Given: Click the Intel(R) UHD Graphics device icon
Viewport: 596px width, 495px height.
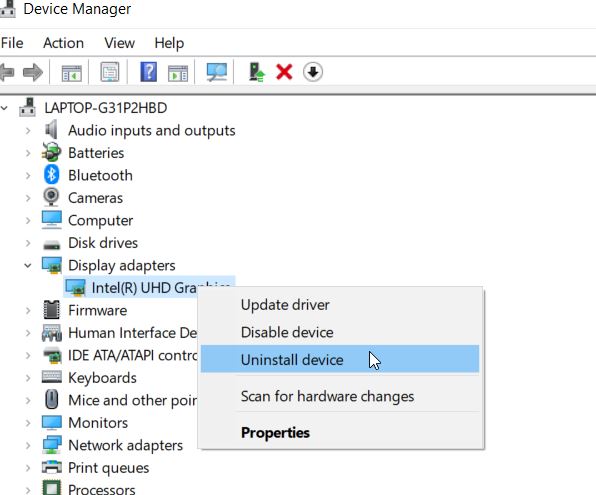Looking at the screenshot, I should (x=75, y=287).
